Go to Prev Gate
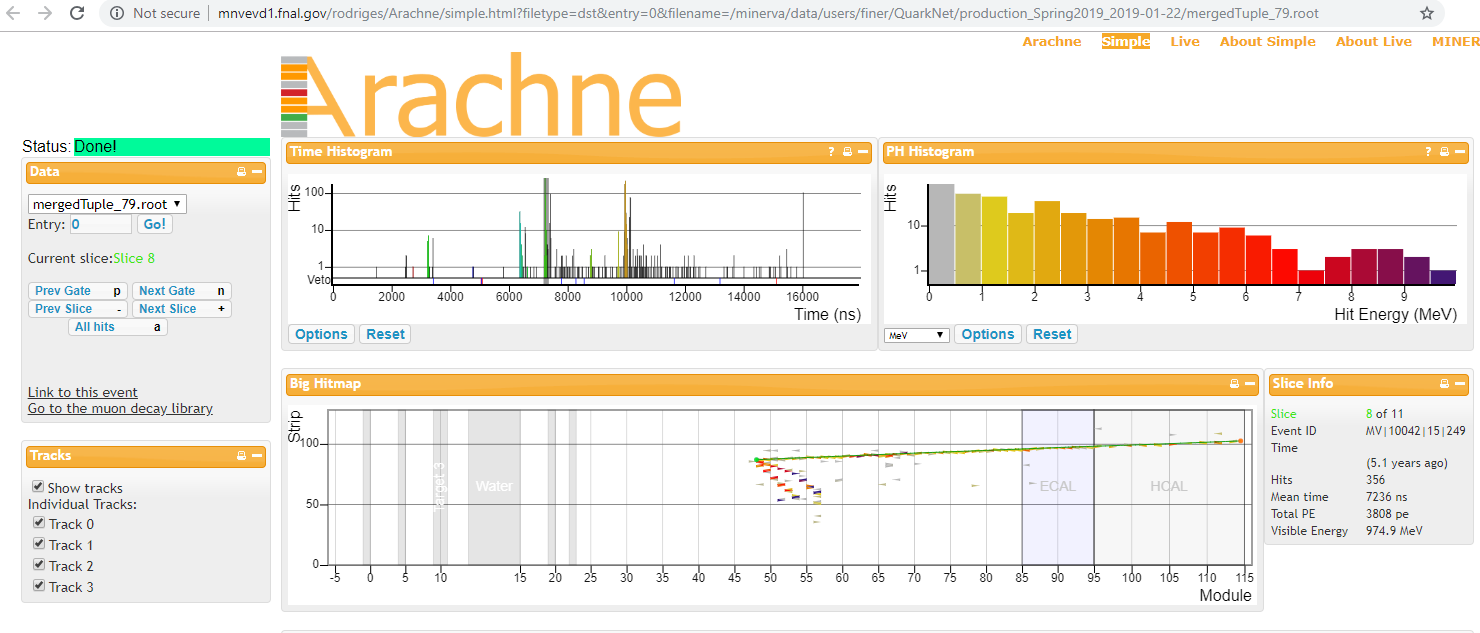The image size is (1480, 633). [x=78, y=291]
